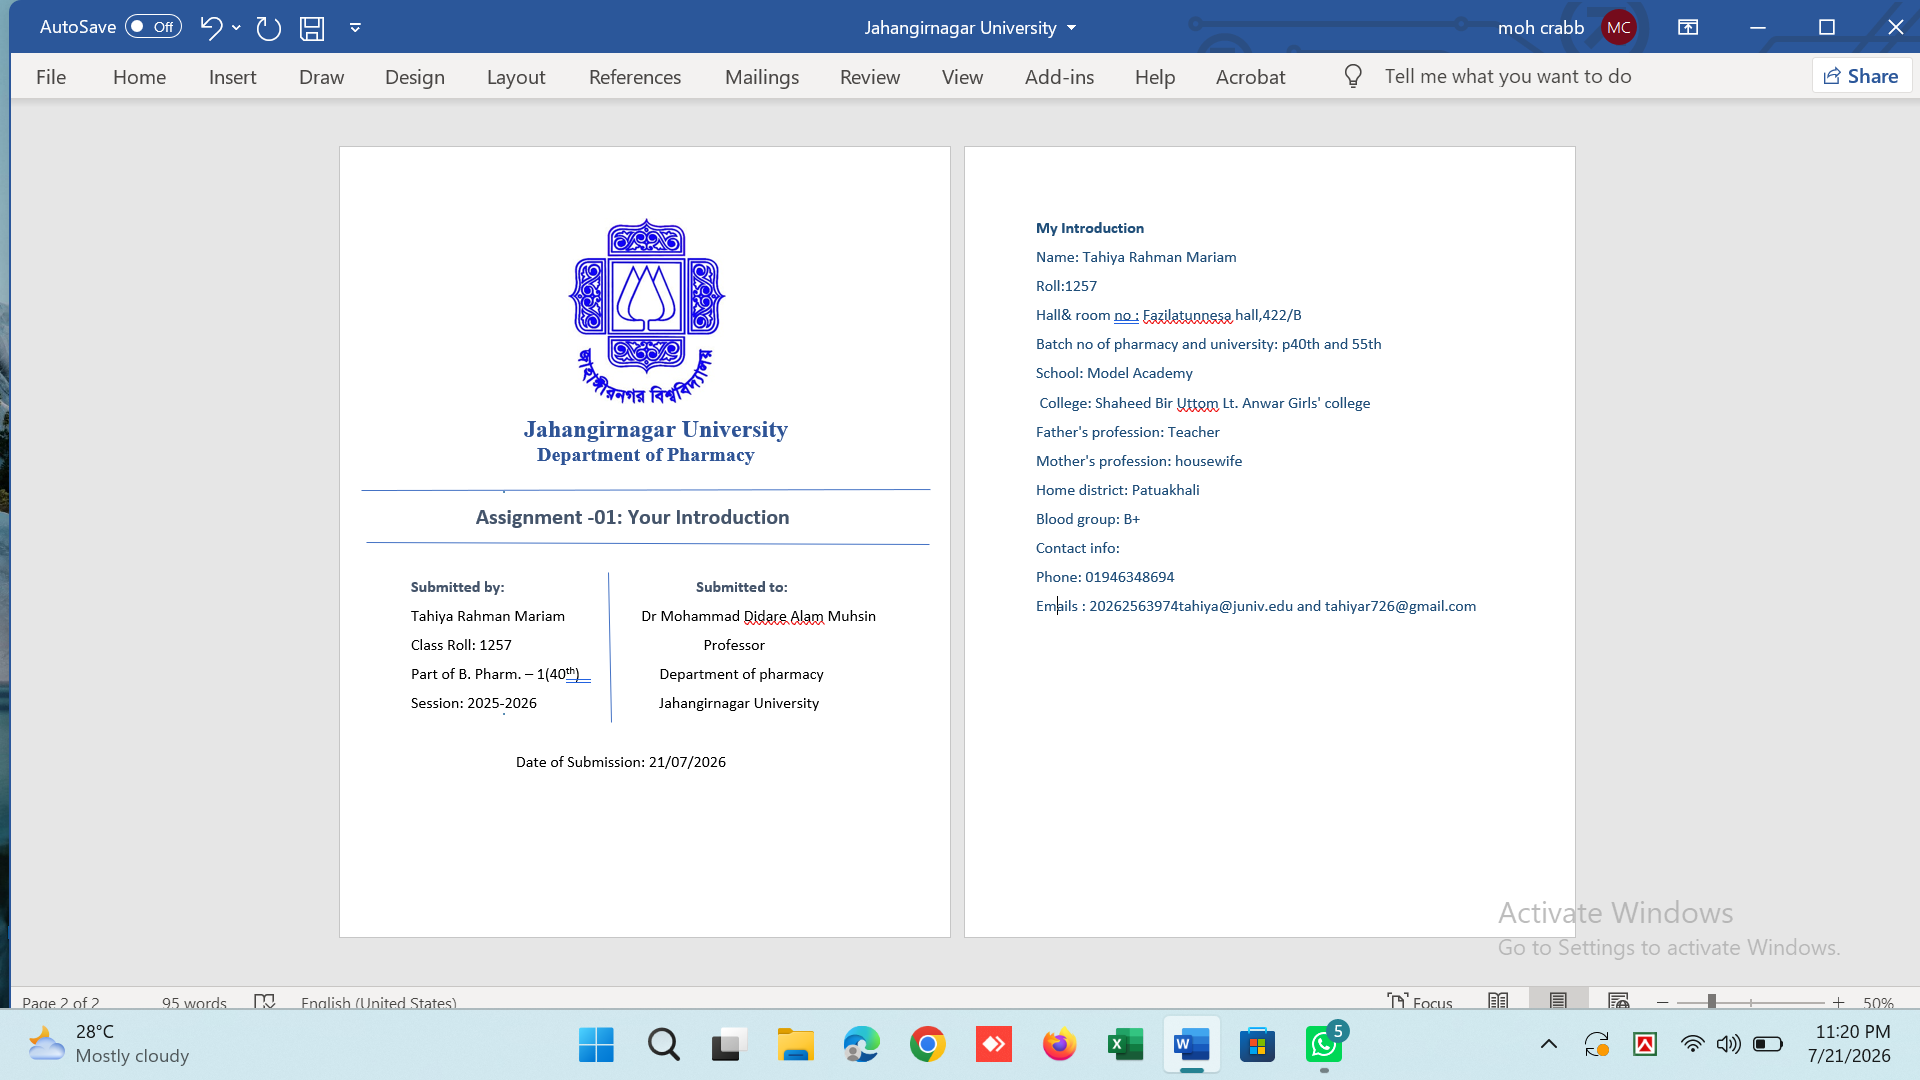Screen dimensions: 1920x1080
Task: Click 'Assignment -01: Your Introduction' heading
Action: click(x=632, y=517)
